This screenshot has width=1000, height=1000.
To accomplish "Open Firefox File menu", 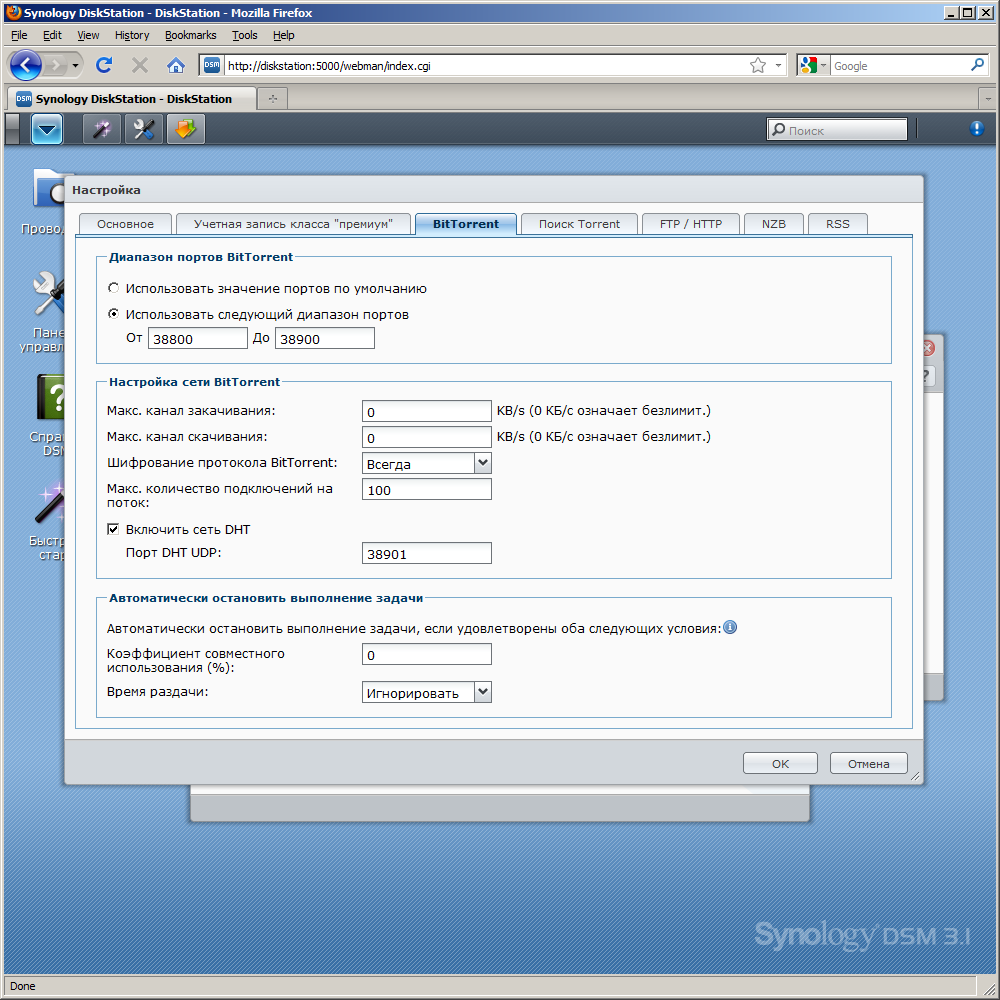I will (x=19, y=35).
